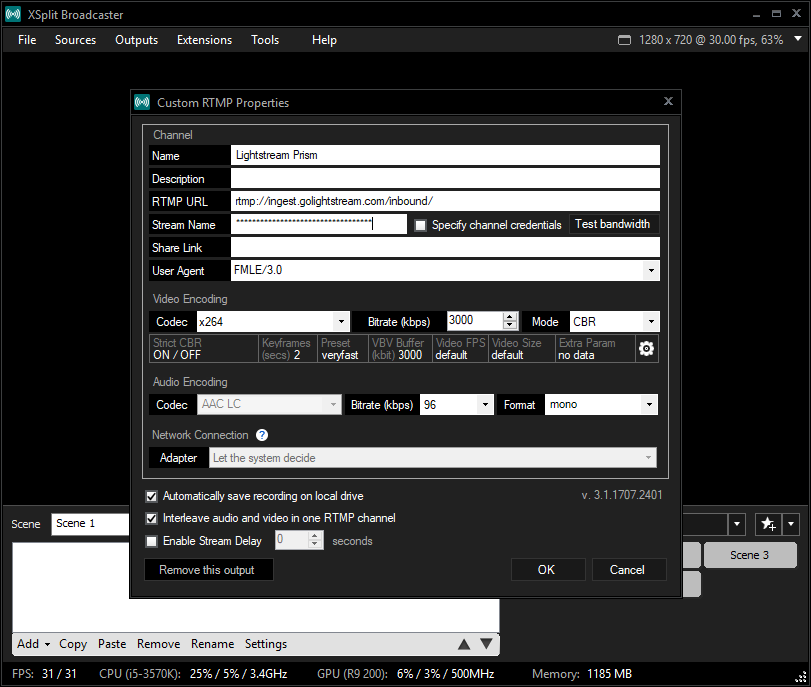Click the FPS 31 / 31 status entry
The image size is (811, 687).
coord(44,674)
